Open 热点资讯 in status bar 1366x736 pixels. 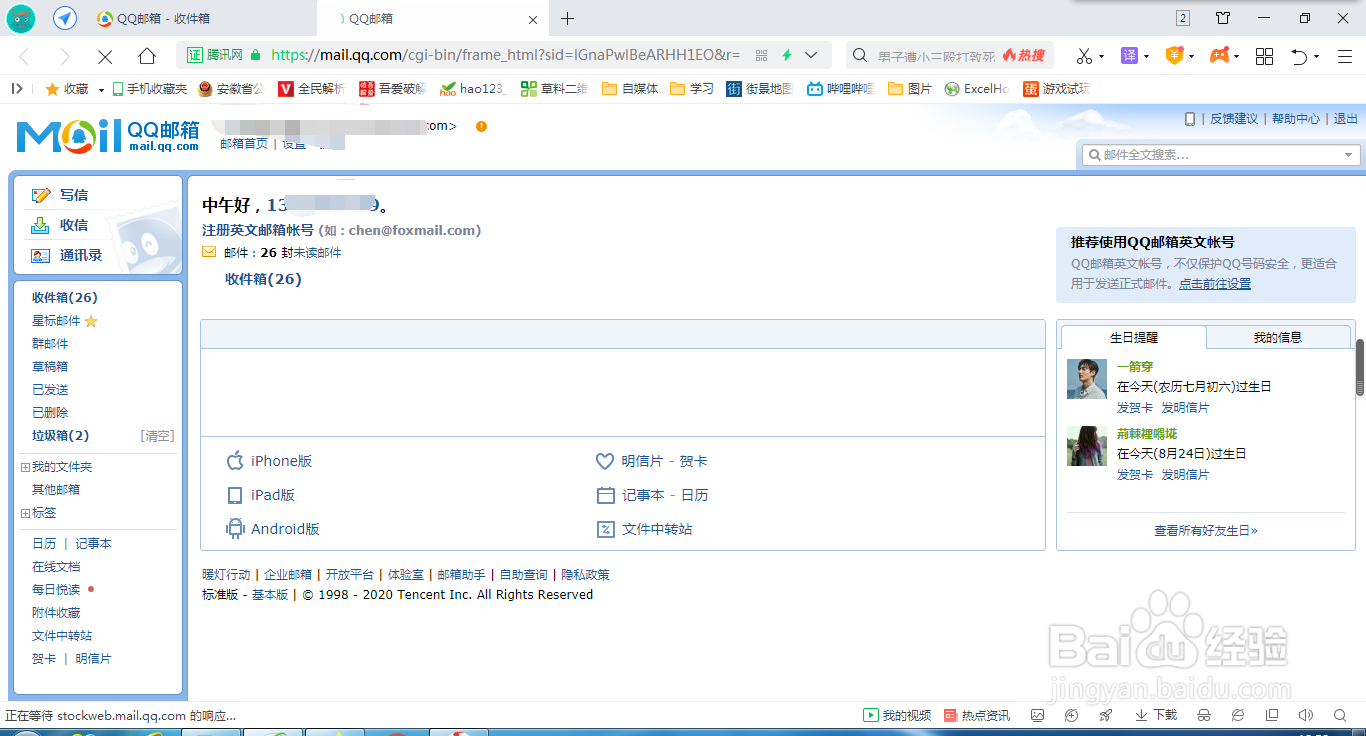click(977, 715)
